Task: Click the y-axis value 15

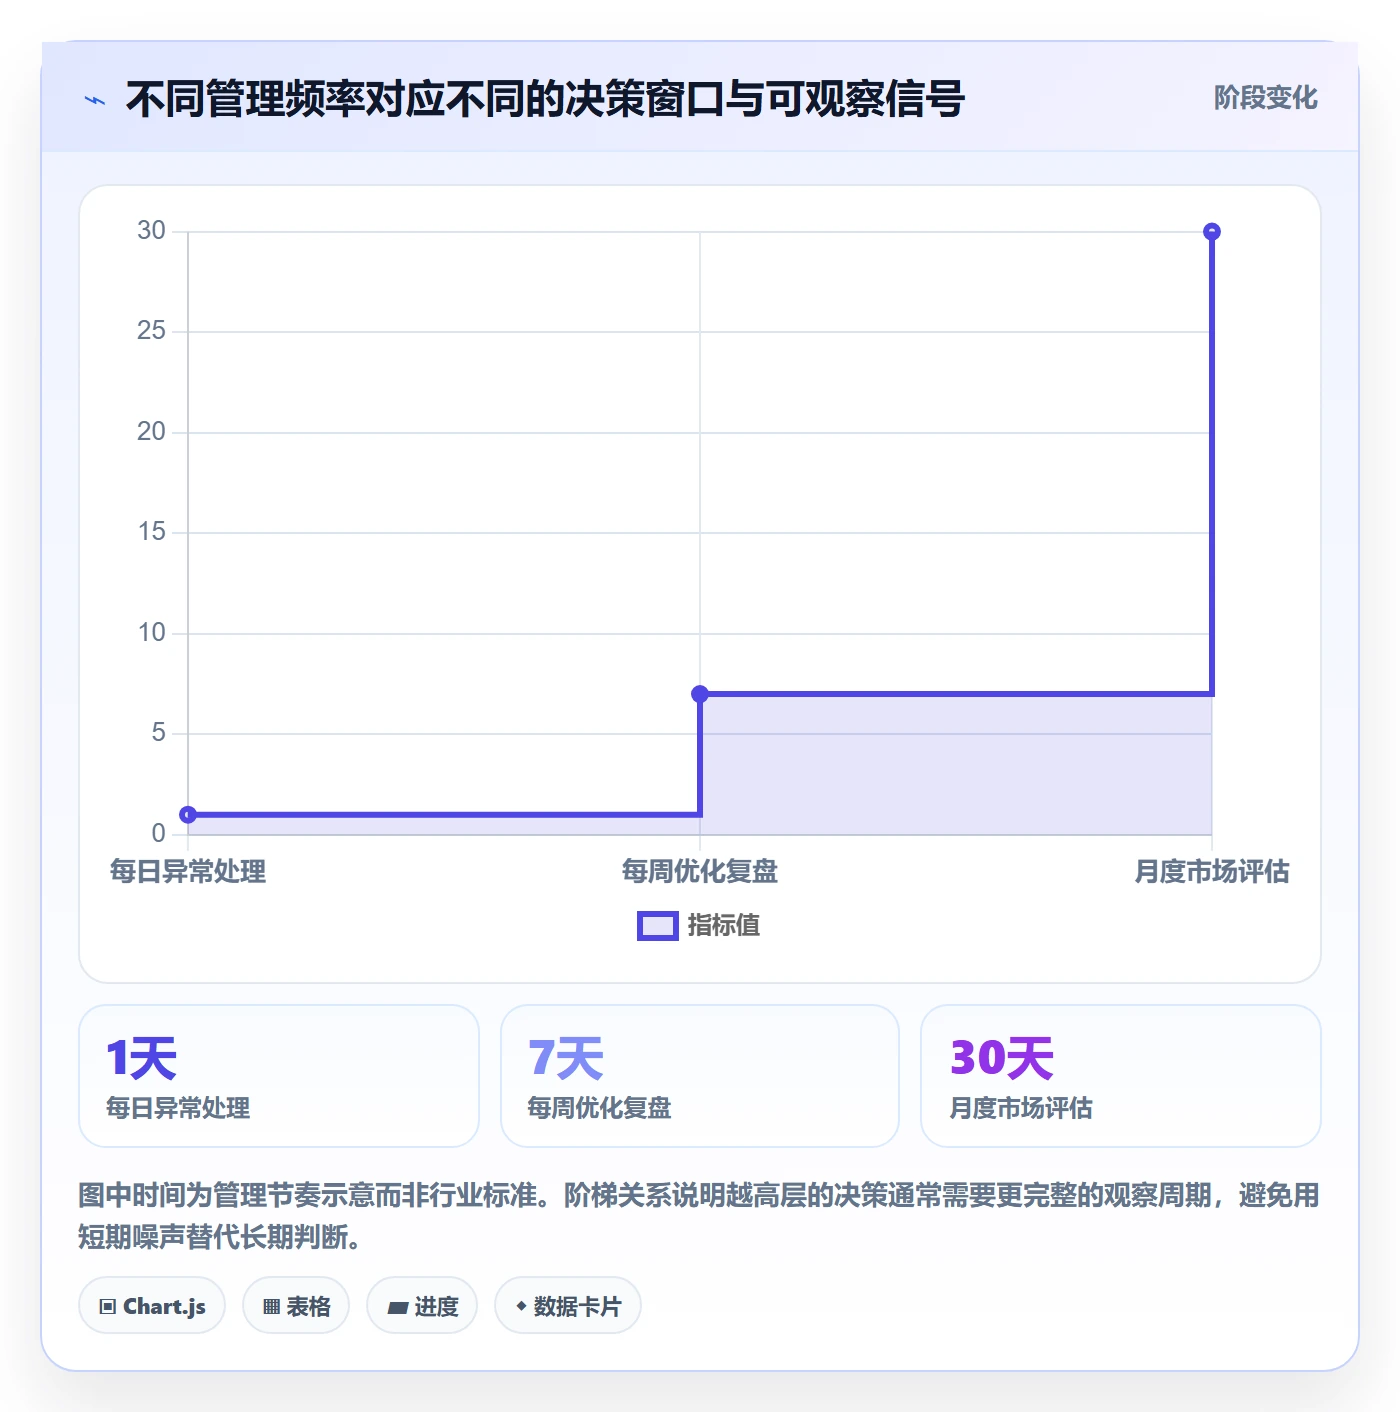Action: pos(151,532)
